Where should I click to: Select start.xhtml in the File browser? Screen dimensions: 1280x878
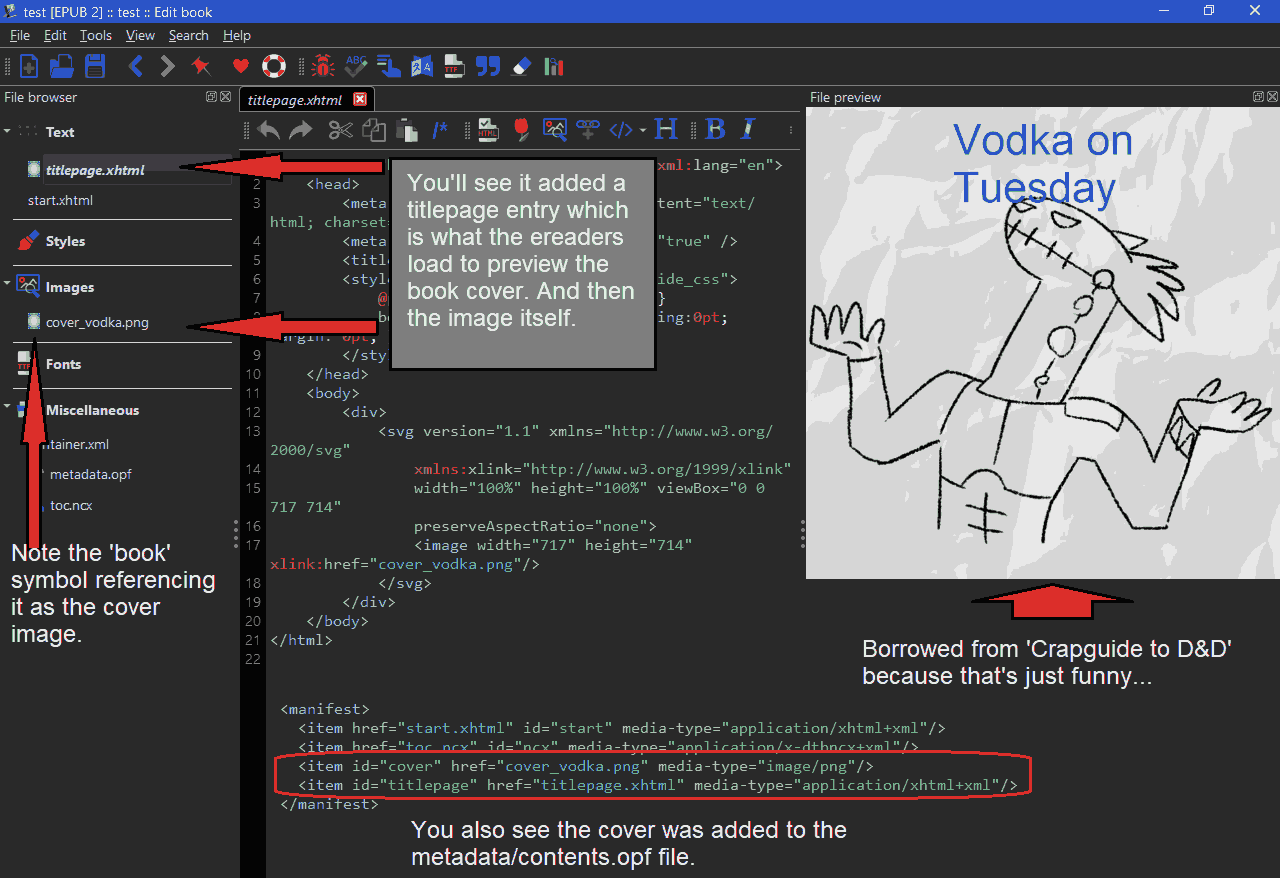click(60, 200)
